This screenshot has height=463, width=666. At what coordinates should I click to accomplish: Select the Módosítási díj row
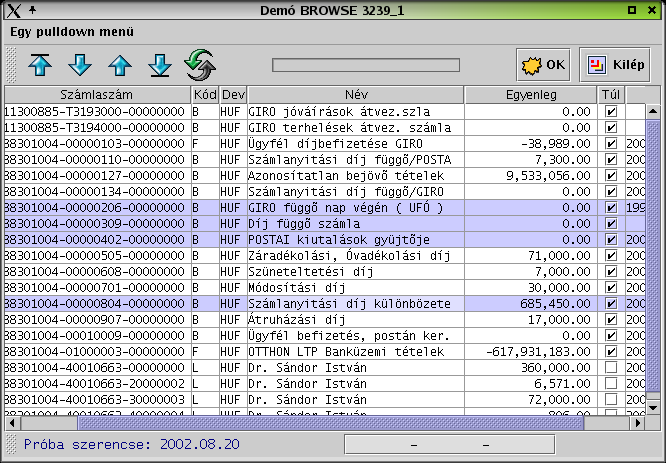[325, 288]
